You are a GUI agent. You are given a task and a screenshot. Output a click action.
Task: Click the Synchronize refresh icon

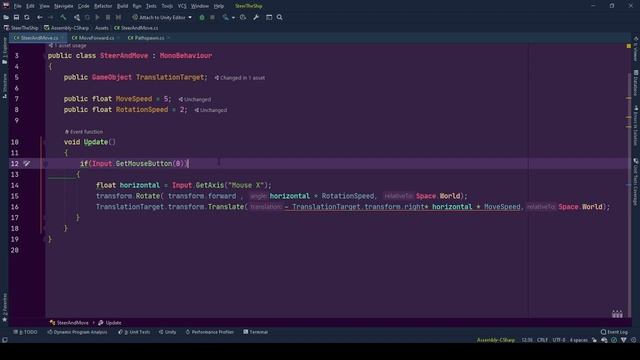click(27, 18)
